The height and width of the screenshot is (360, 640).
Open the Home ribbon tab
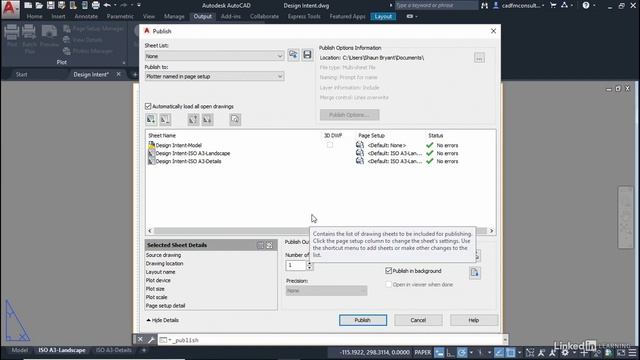(34, 16)
